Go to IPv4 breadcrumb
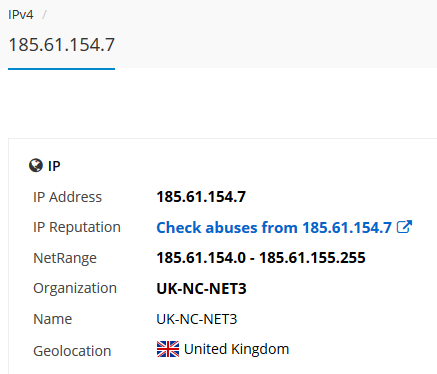 pyautogui.click(x=21, y=15)
